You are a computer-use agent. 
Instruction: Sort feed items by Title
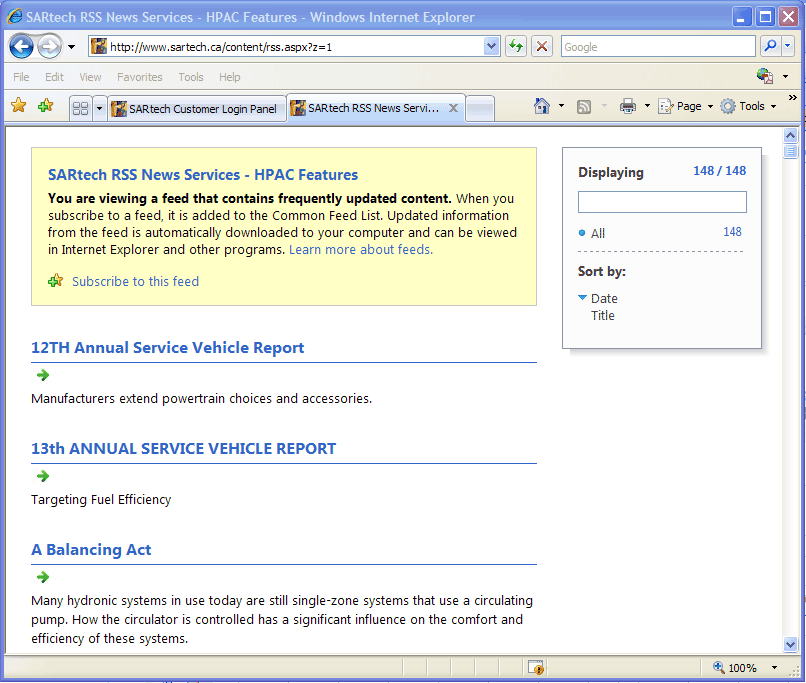[602, 316]
